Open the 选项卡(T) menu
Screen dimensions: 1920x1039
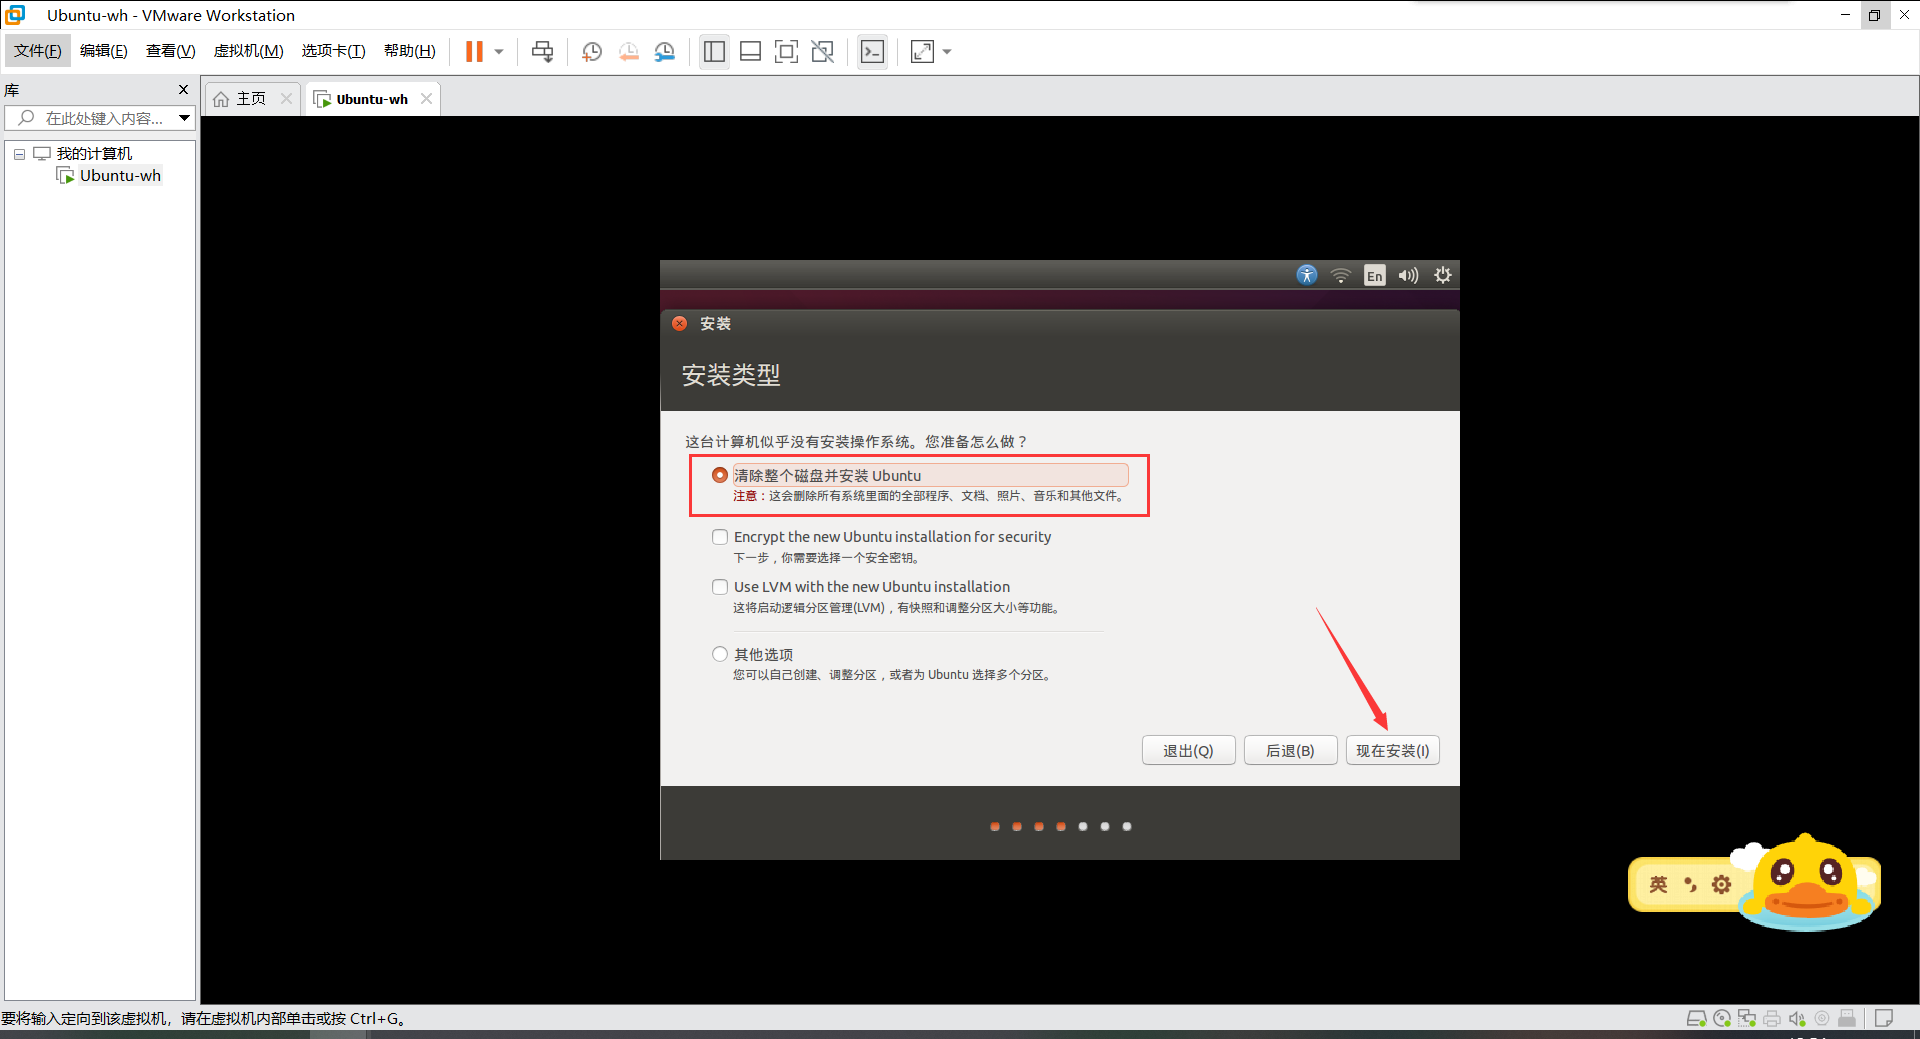click(334, 51)
